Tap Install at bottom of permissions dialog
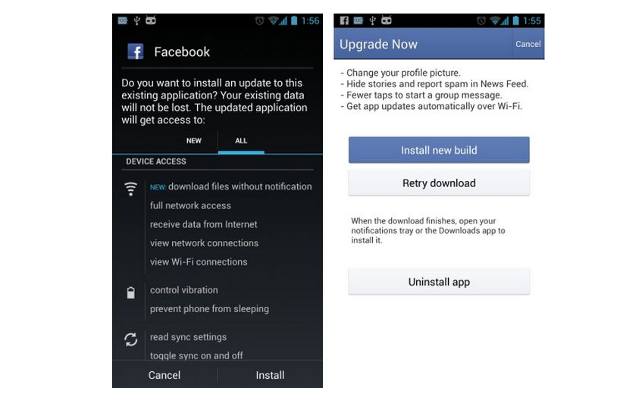The image size is (620, 400). (270, 375)
